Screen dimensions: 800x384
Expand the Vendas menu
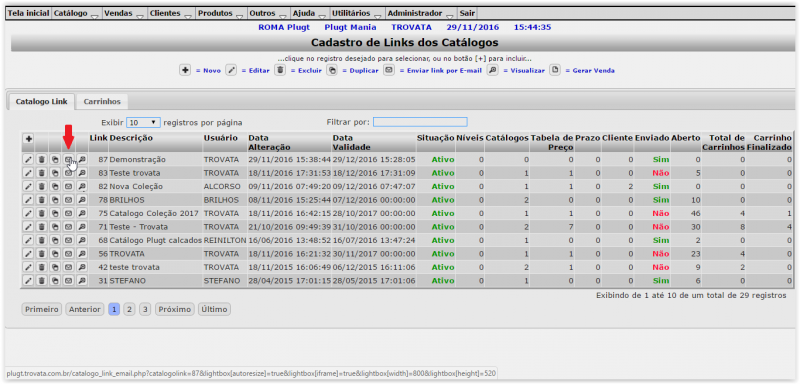[124, 14]
